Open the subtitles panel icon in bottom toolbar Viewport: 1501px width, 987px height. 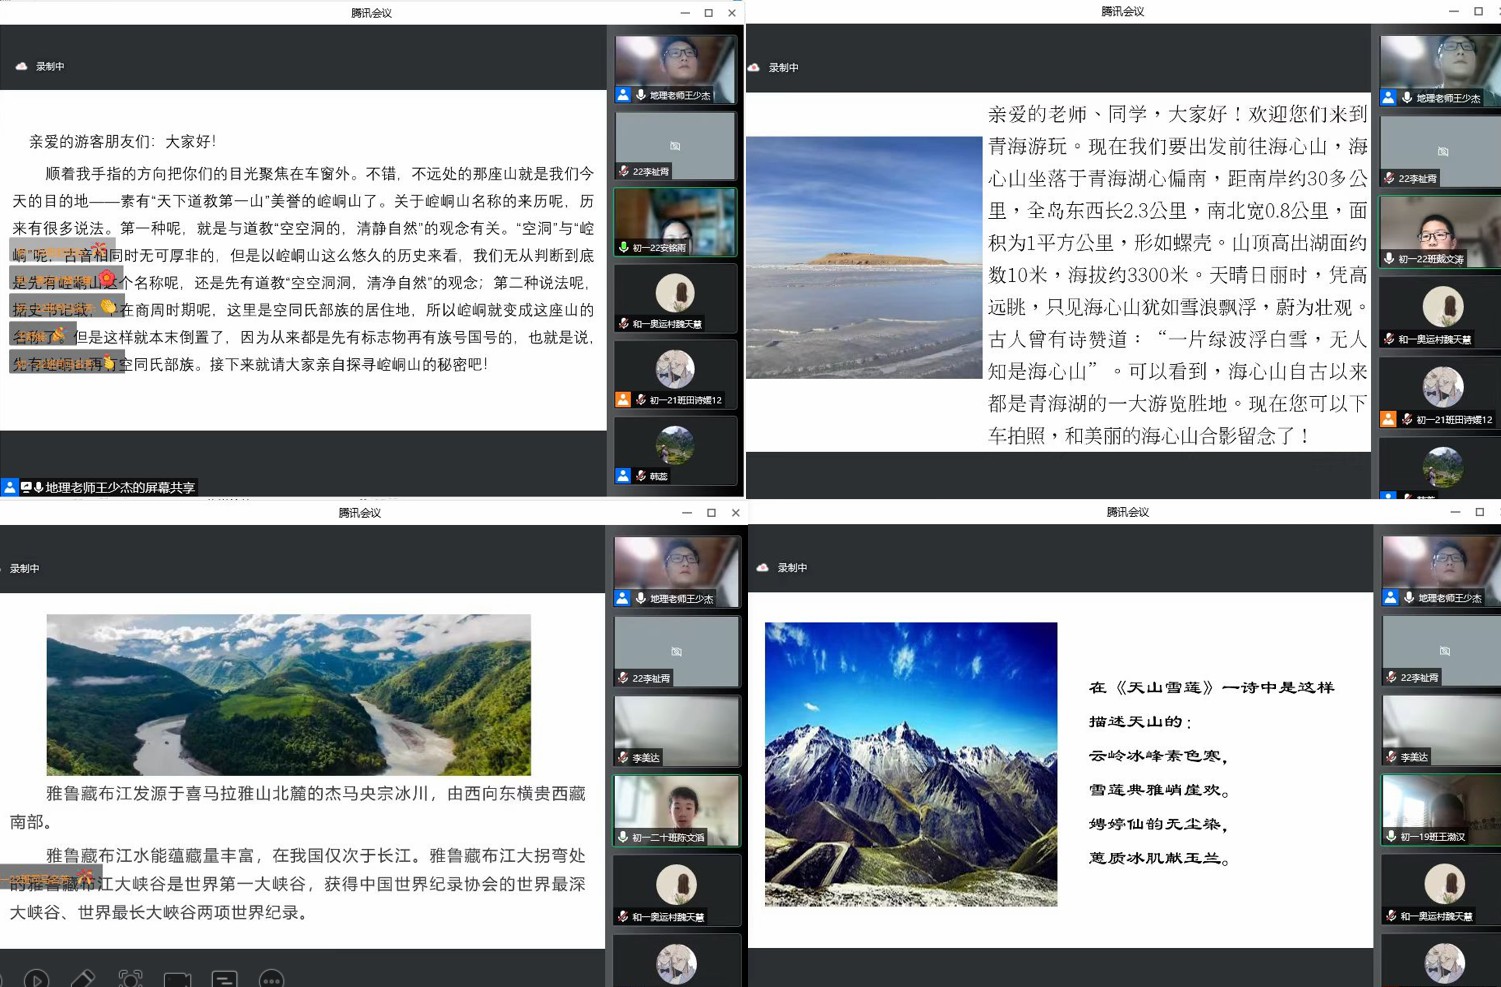click(x=224, y=979)
